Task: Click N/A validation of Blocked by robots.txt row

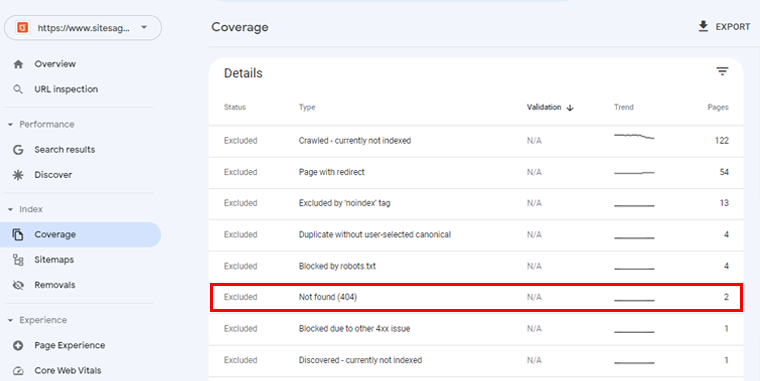Action: [x=534, y=266]
